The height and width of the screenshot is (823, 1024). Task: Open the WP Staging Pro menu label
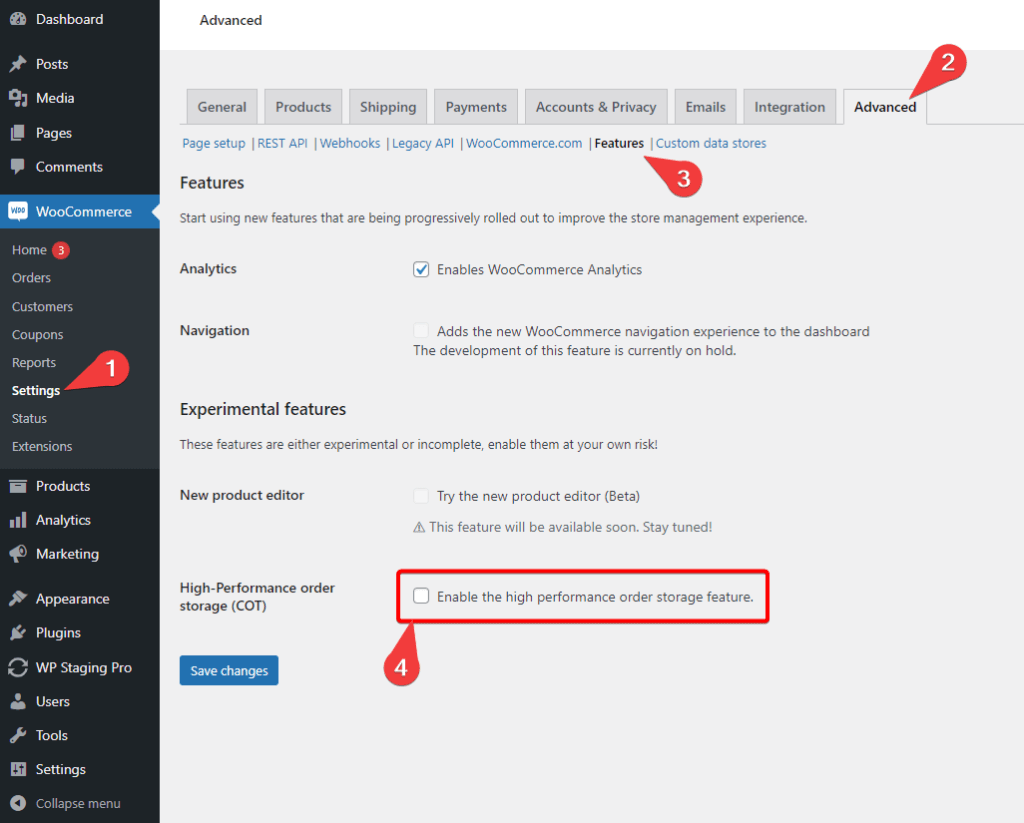[x=84, y=667]
